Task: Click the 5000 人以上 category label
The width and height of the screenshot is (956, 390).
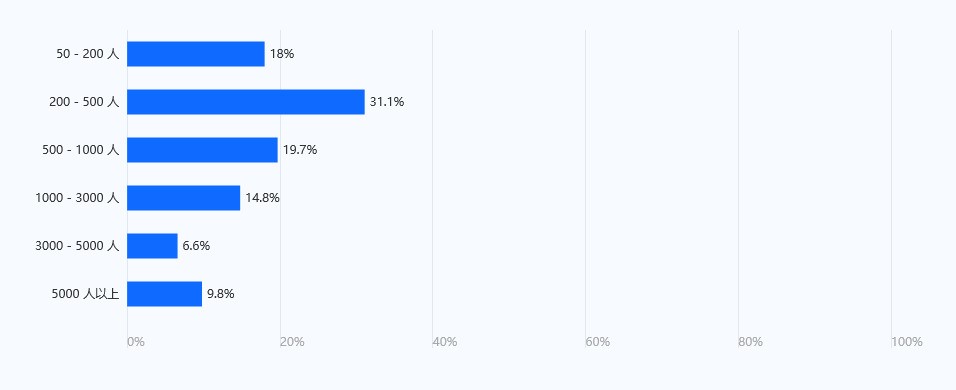Action: click(85, 294)
